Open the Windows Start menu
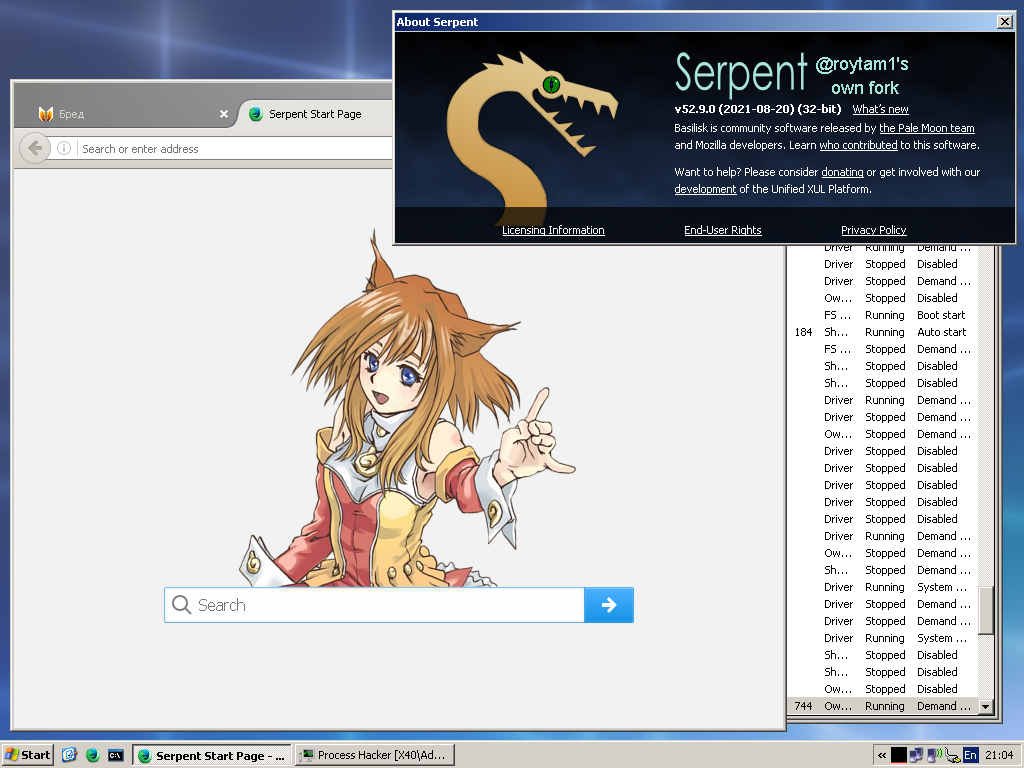This screenshot has height=768, width=1024. pos(27,755)
